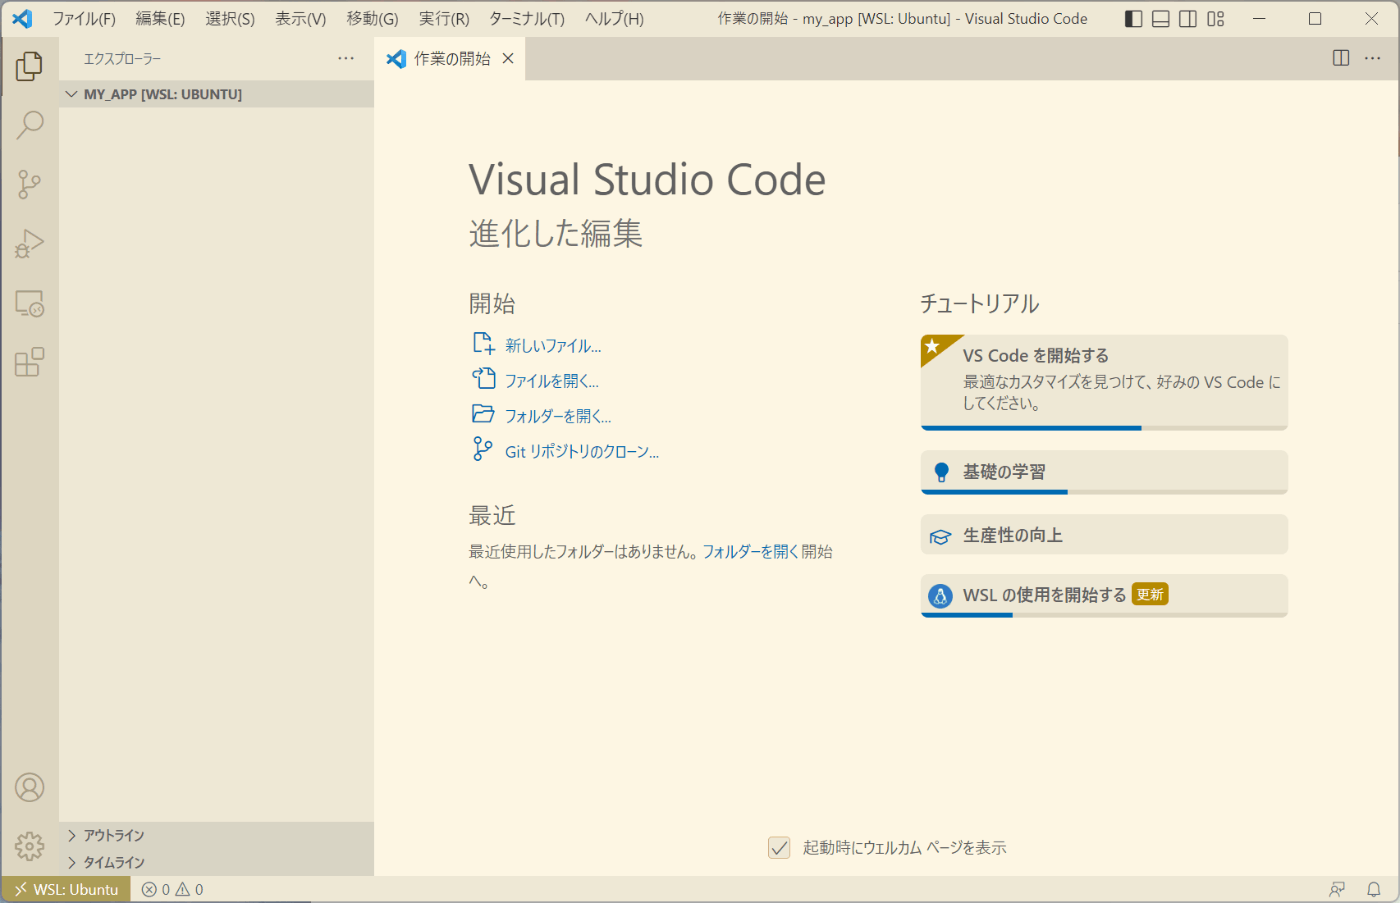This screenshot has height=903, width=1400.
Task: Click the WSL: Ubuntu remote status indicator
Action: coord(66,889)
